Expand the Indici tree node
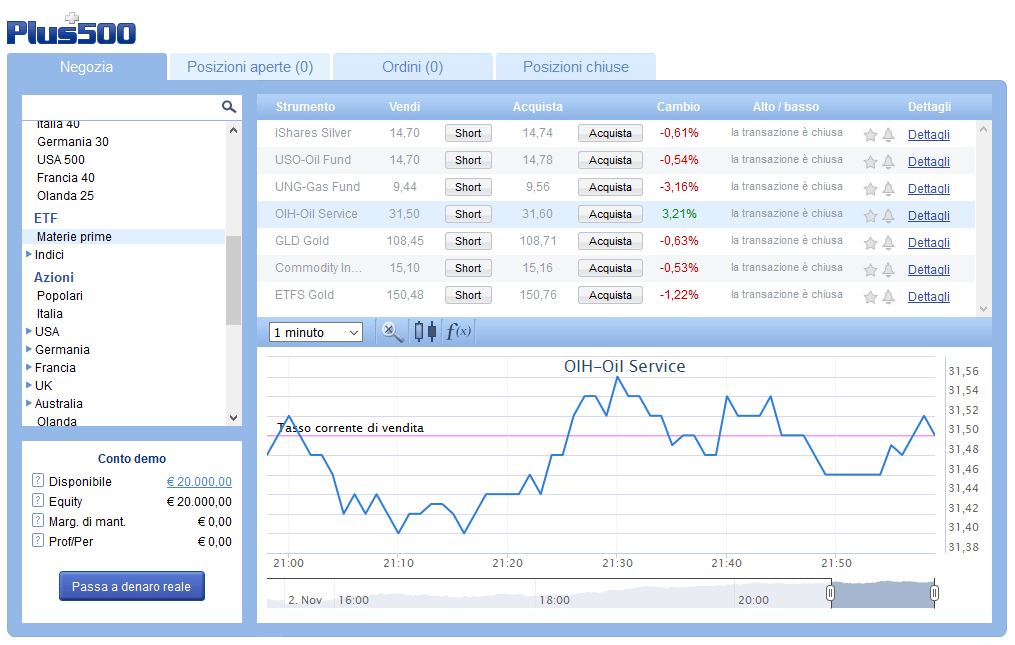 28,255
